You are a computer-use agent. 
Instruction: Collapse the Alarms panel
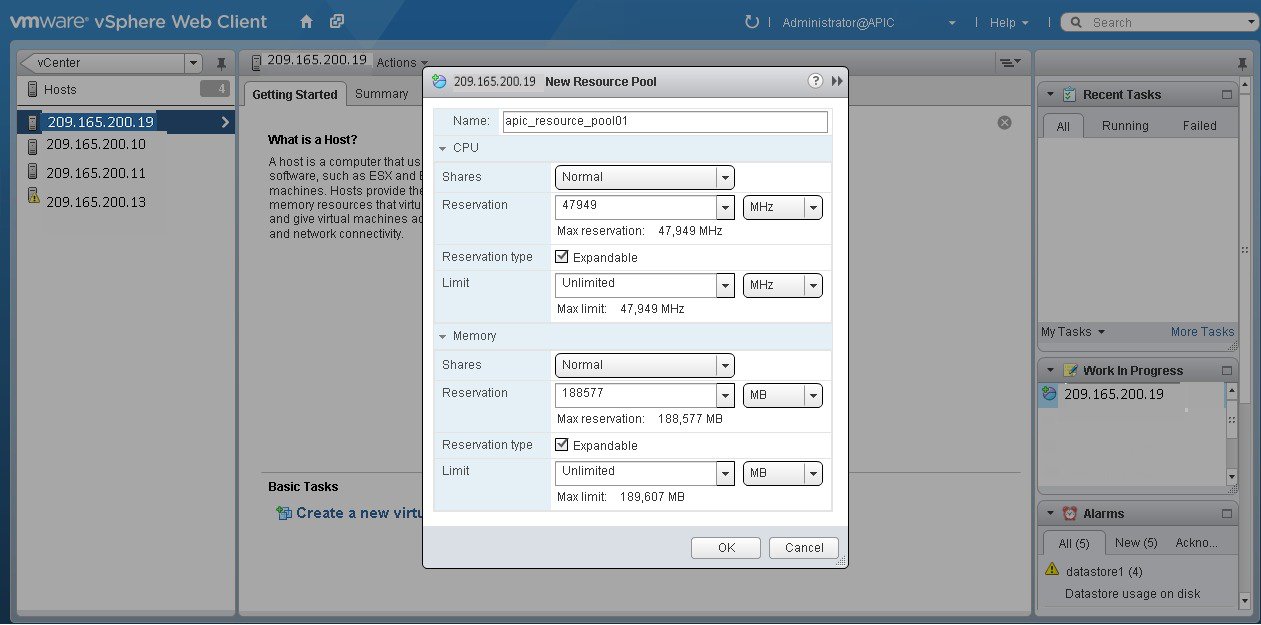click(x=1051, y=514)
